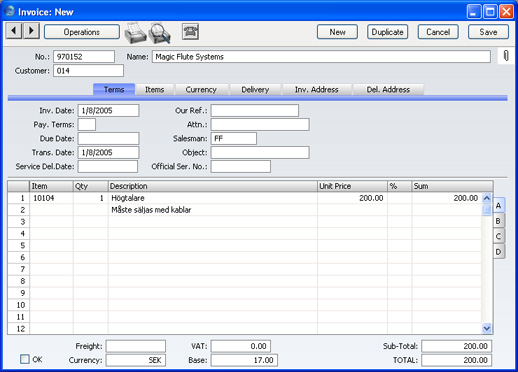Maximize the Invoice window
This screenshot has height=372, width=518.
coord(490,12)
